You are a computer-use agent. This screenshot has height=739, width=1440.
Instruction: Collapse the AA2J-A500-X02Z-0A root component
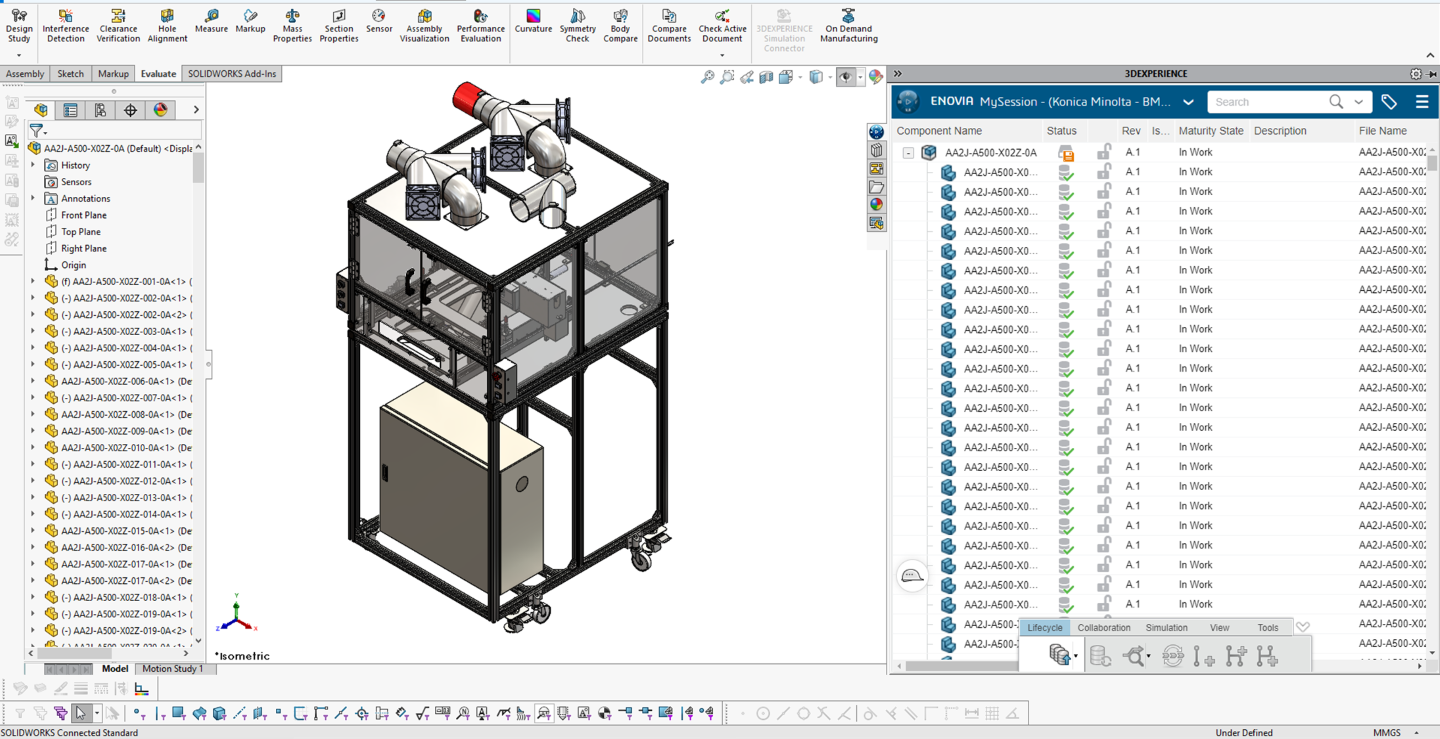pyautogui.click(x=908, y=153)
